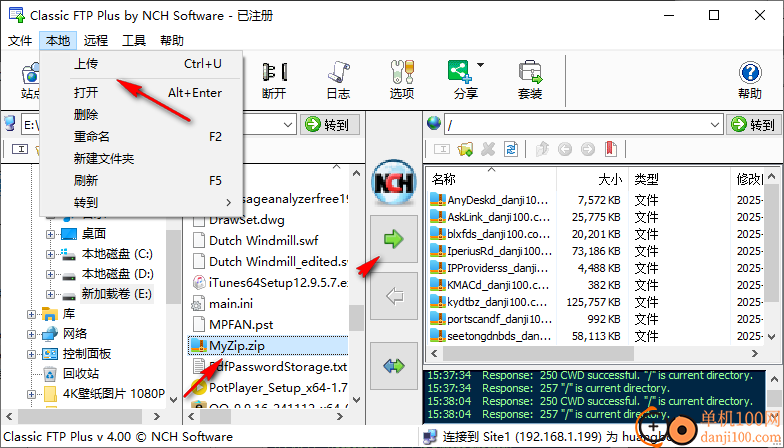Open the 文件 menu

(x=20, y=40)
